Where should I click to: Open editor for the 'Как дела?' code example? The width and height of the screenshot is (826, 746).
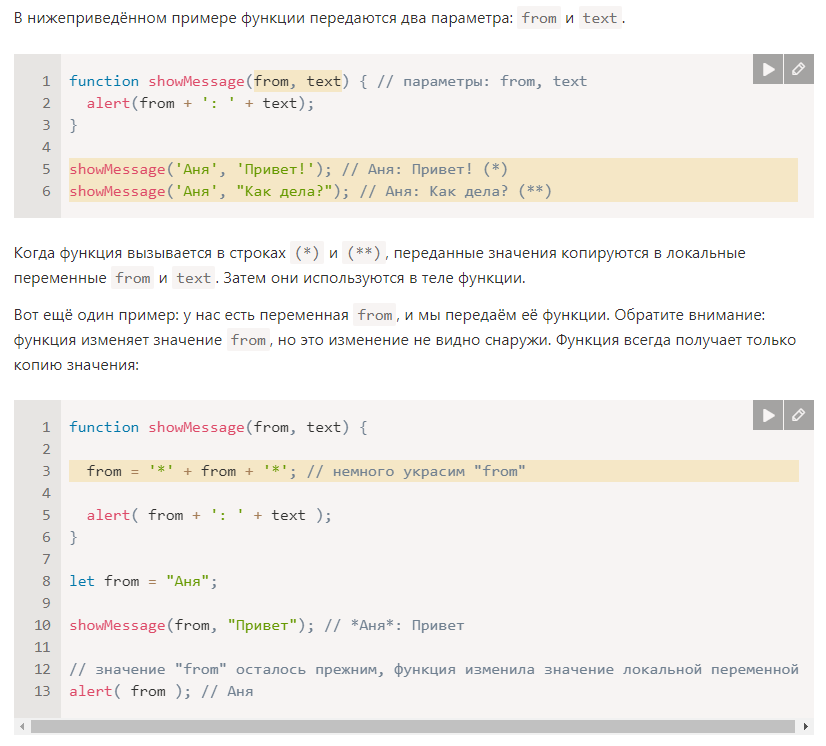click(x=799, y=69)
